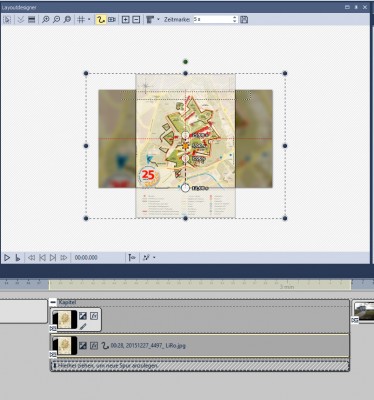Screen dimensions: 374x400
Task: Open the grid options dropdown arrow
Action: [89, 20]
